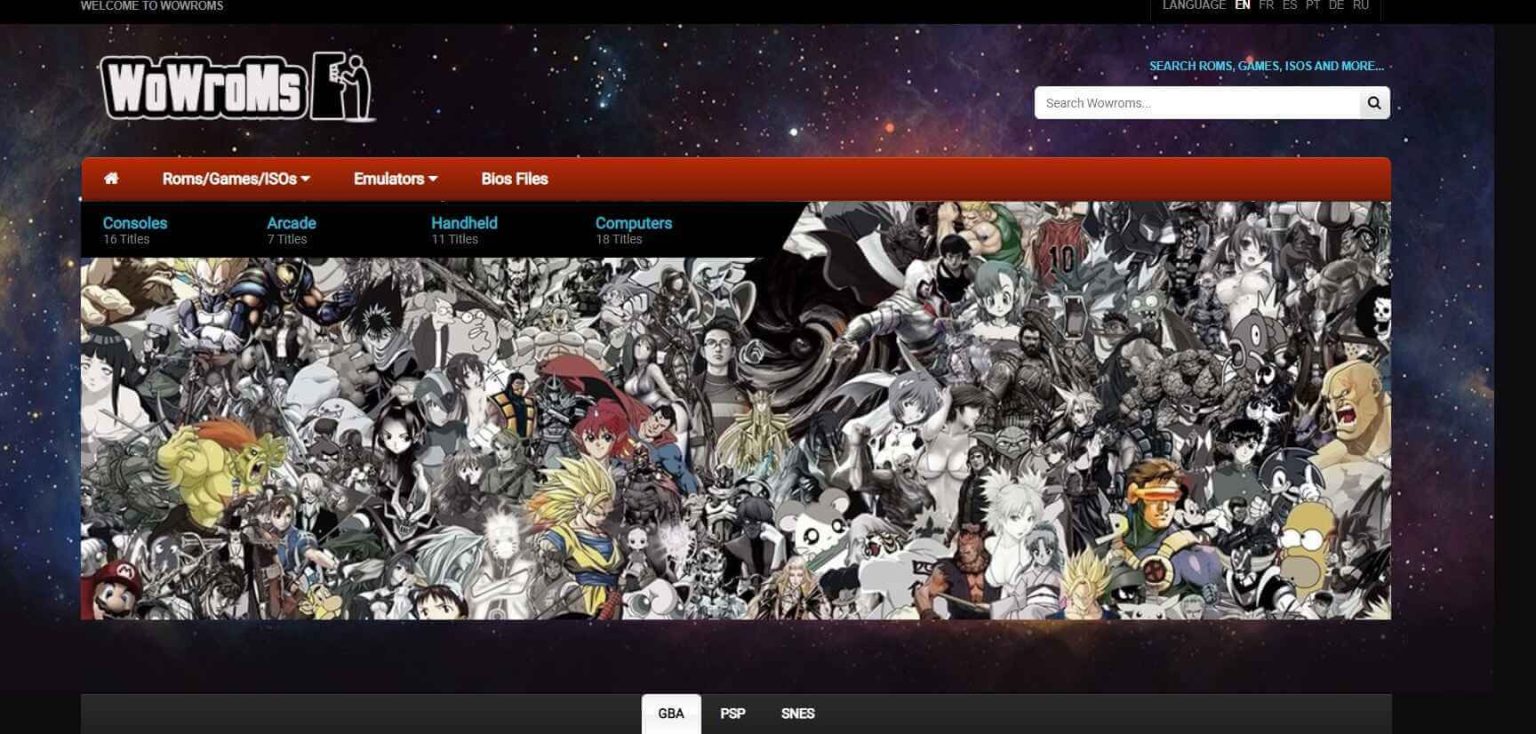
Task: Expand the Emulators dropdown menu
Action: (x=395, y=179)
